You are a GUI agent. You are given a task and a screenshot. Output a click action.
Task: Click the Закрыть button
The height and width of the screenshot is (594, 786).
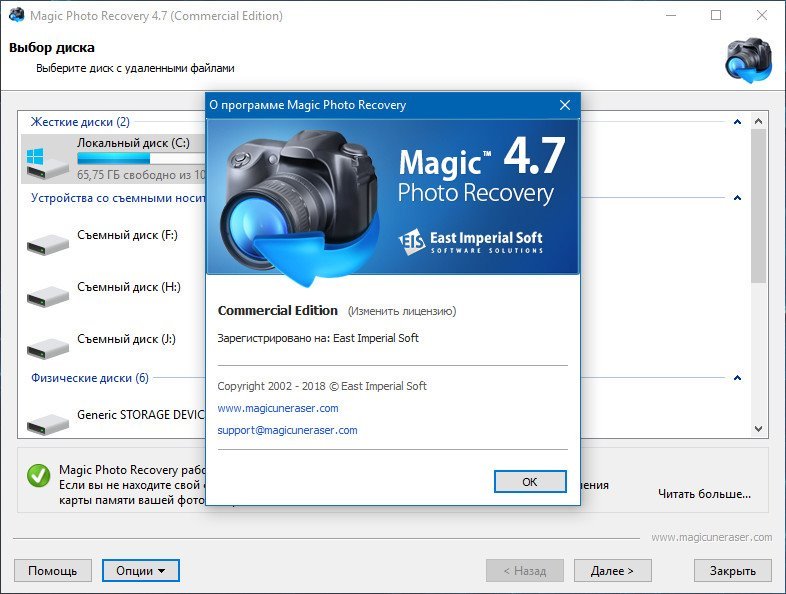[732, 570]
